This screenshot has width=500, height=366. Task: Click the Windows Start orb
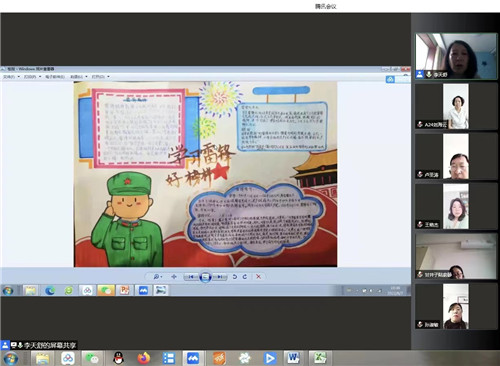(11, 358)
